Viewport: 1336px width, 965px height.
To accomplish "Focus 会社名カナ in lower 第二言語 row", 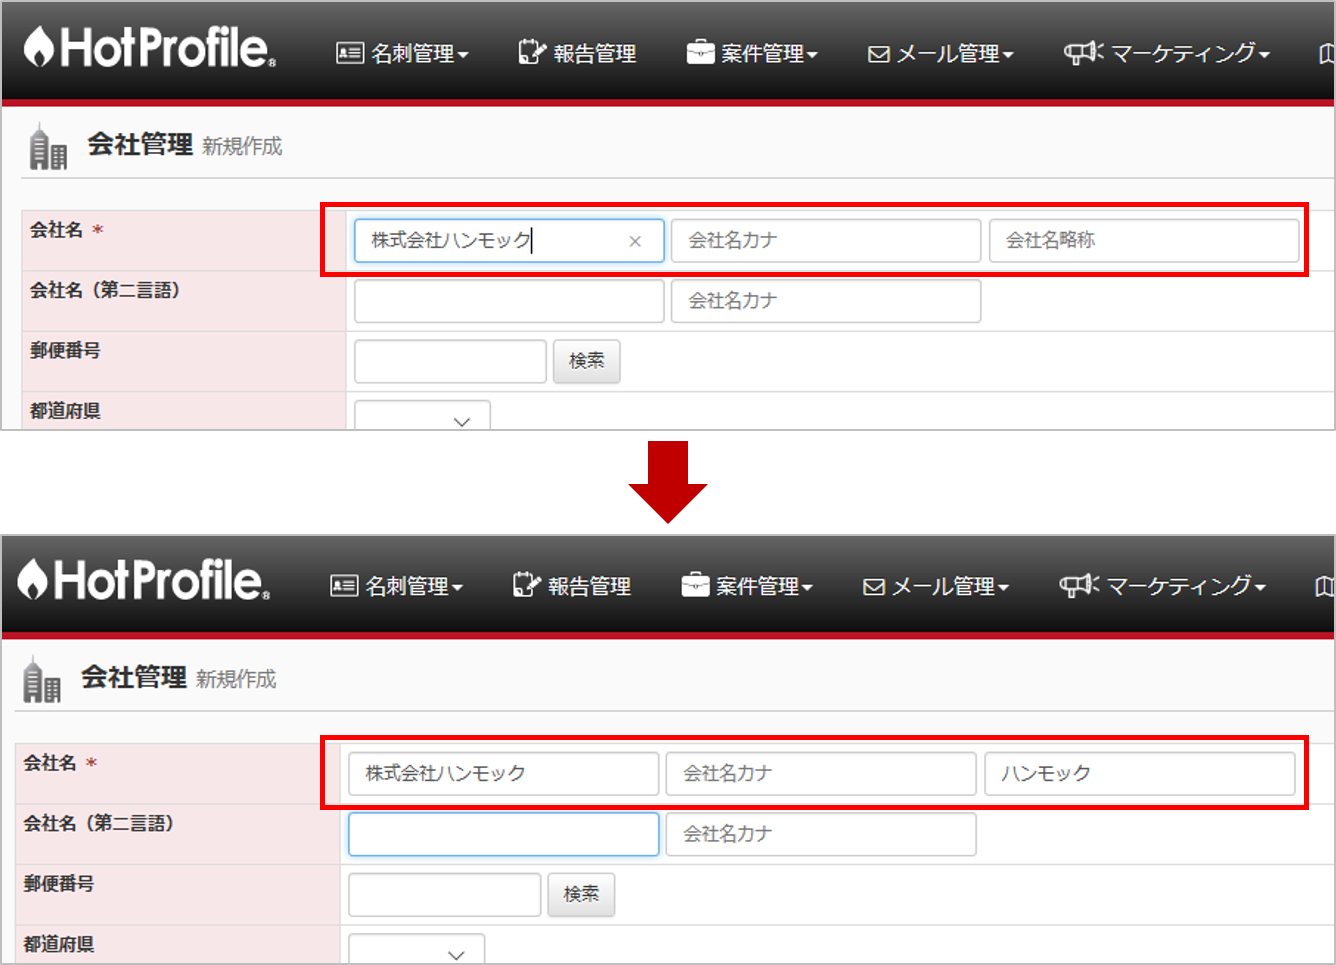I will pos(821,834).
